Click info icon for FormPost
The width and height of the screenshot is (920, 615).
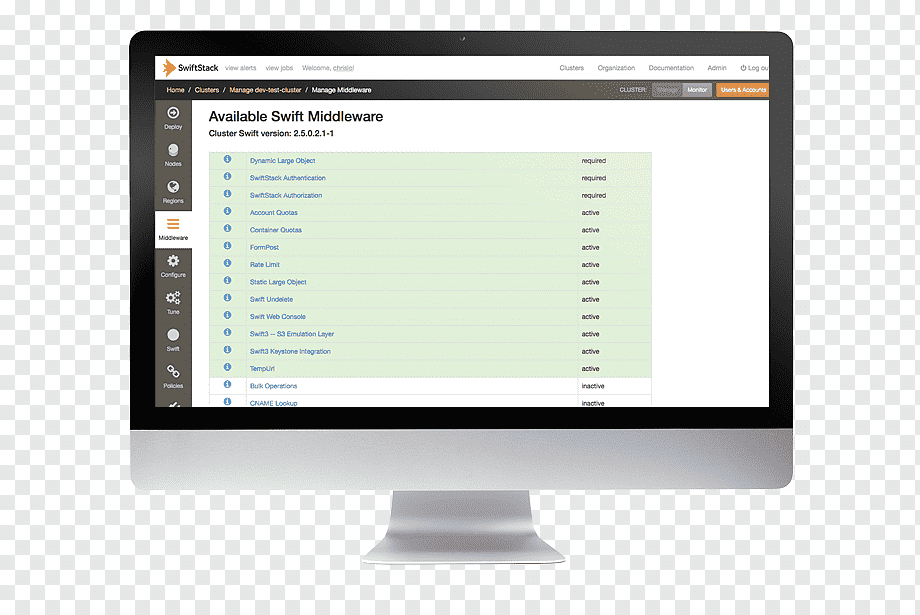228,246
